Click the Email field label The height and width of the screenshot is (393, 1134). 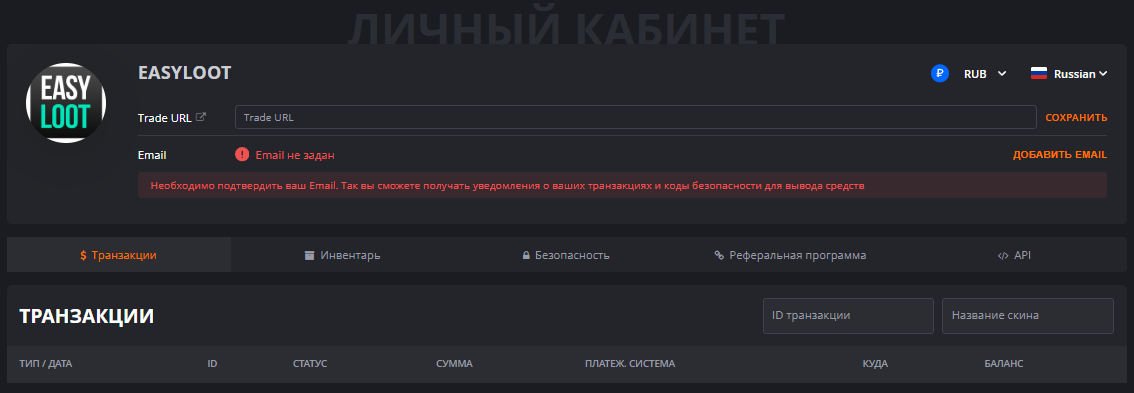[x=152, y=155]
